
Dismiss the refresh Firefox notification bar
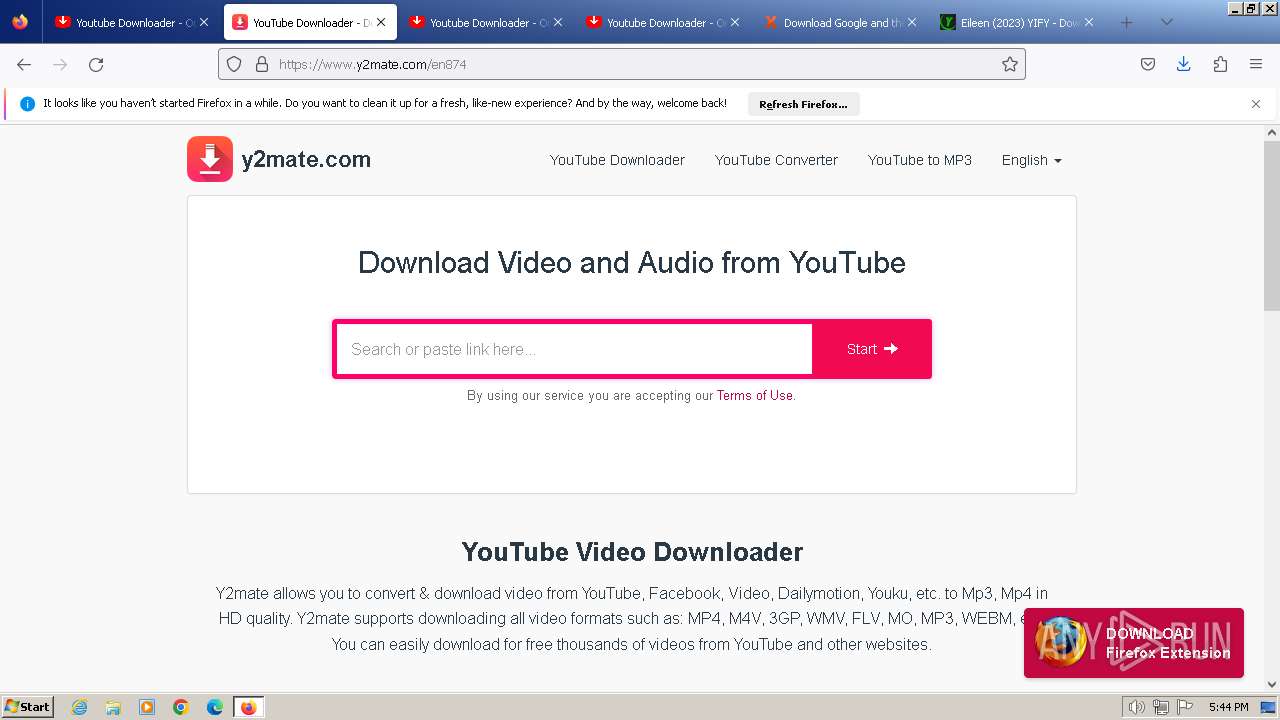click(x=1256, y=104)
